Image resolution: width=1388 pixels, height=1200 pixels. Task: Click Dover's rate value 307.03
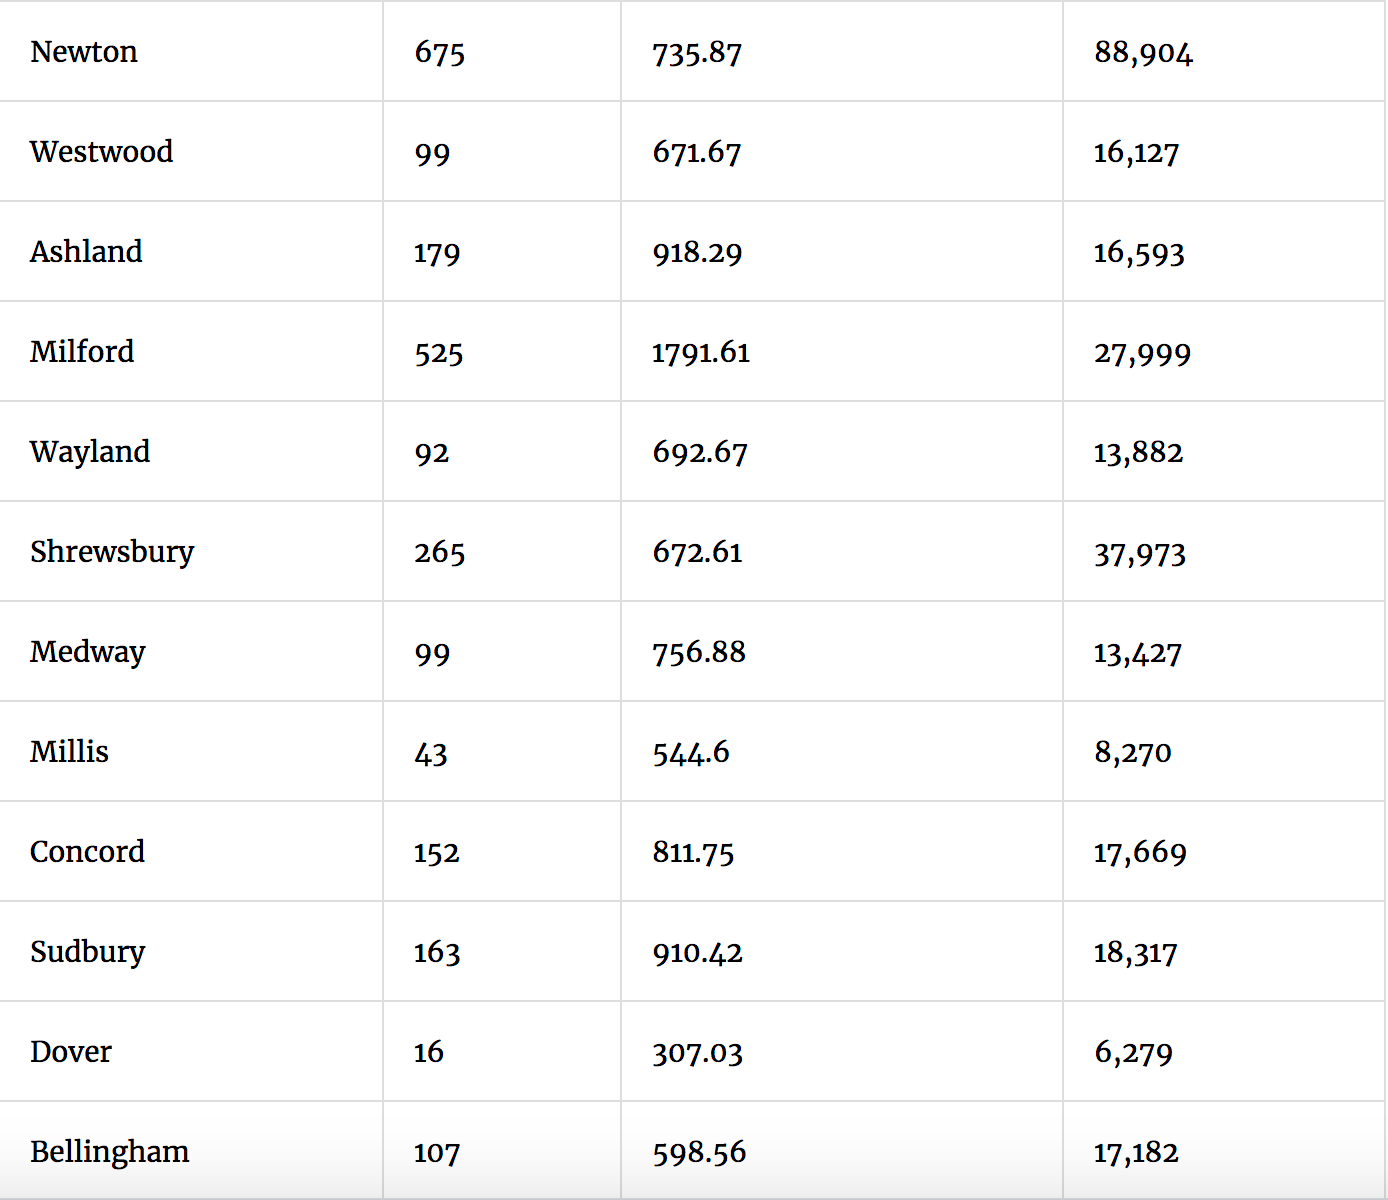point(697,1053)
